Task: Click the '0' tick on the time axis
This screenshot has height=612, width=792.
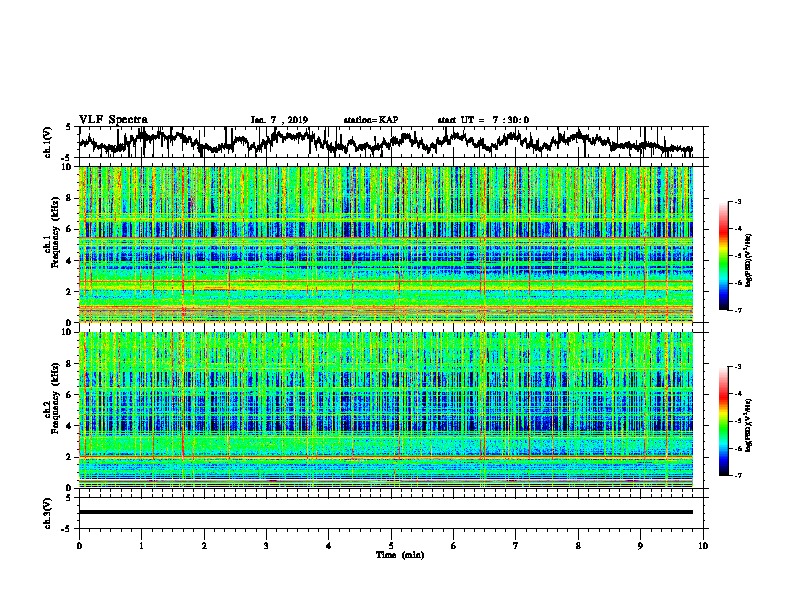Action: click(79, 546)
